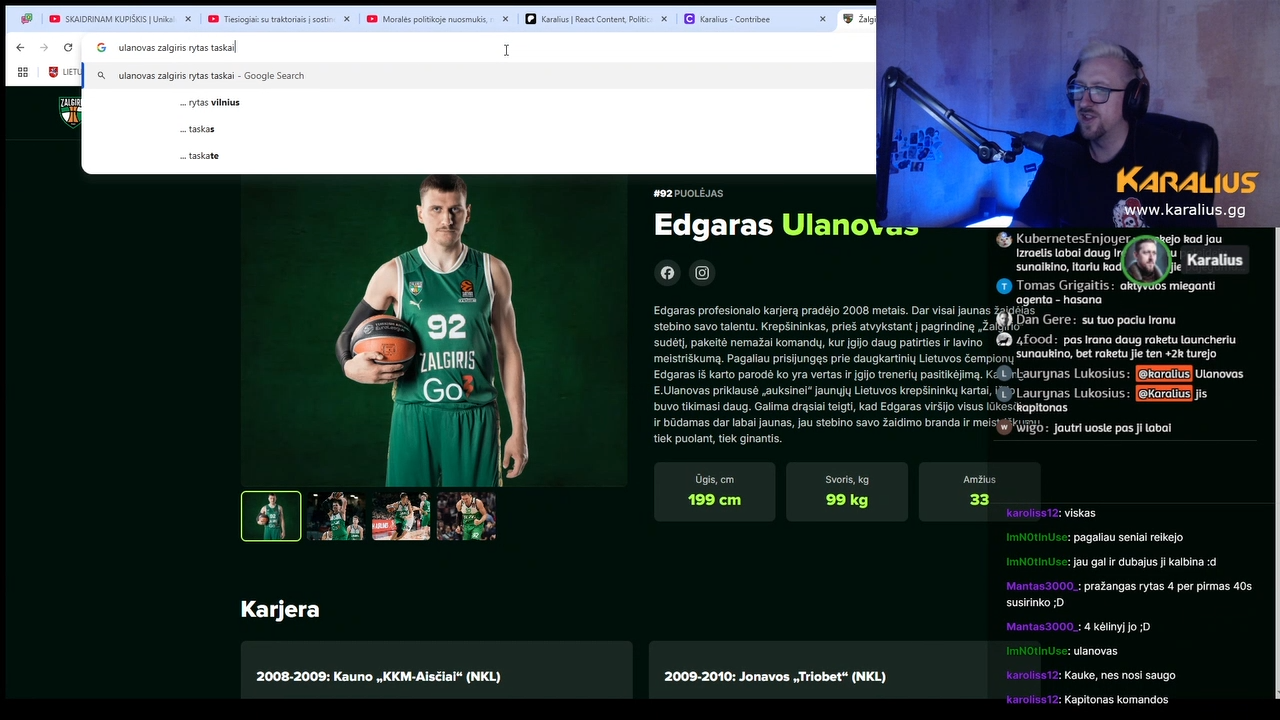Select the fourth player photo thumbnail

[x=465, y=516]
